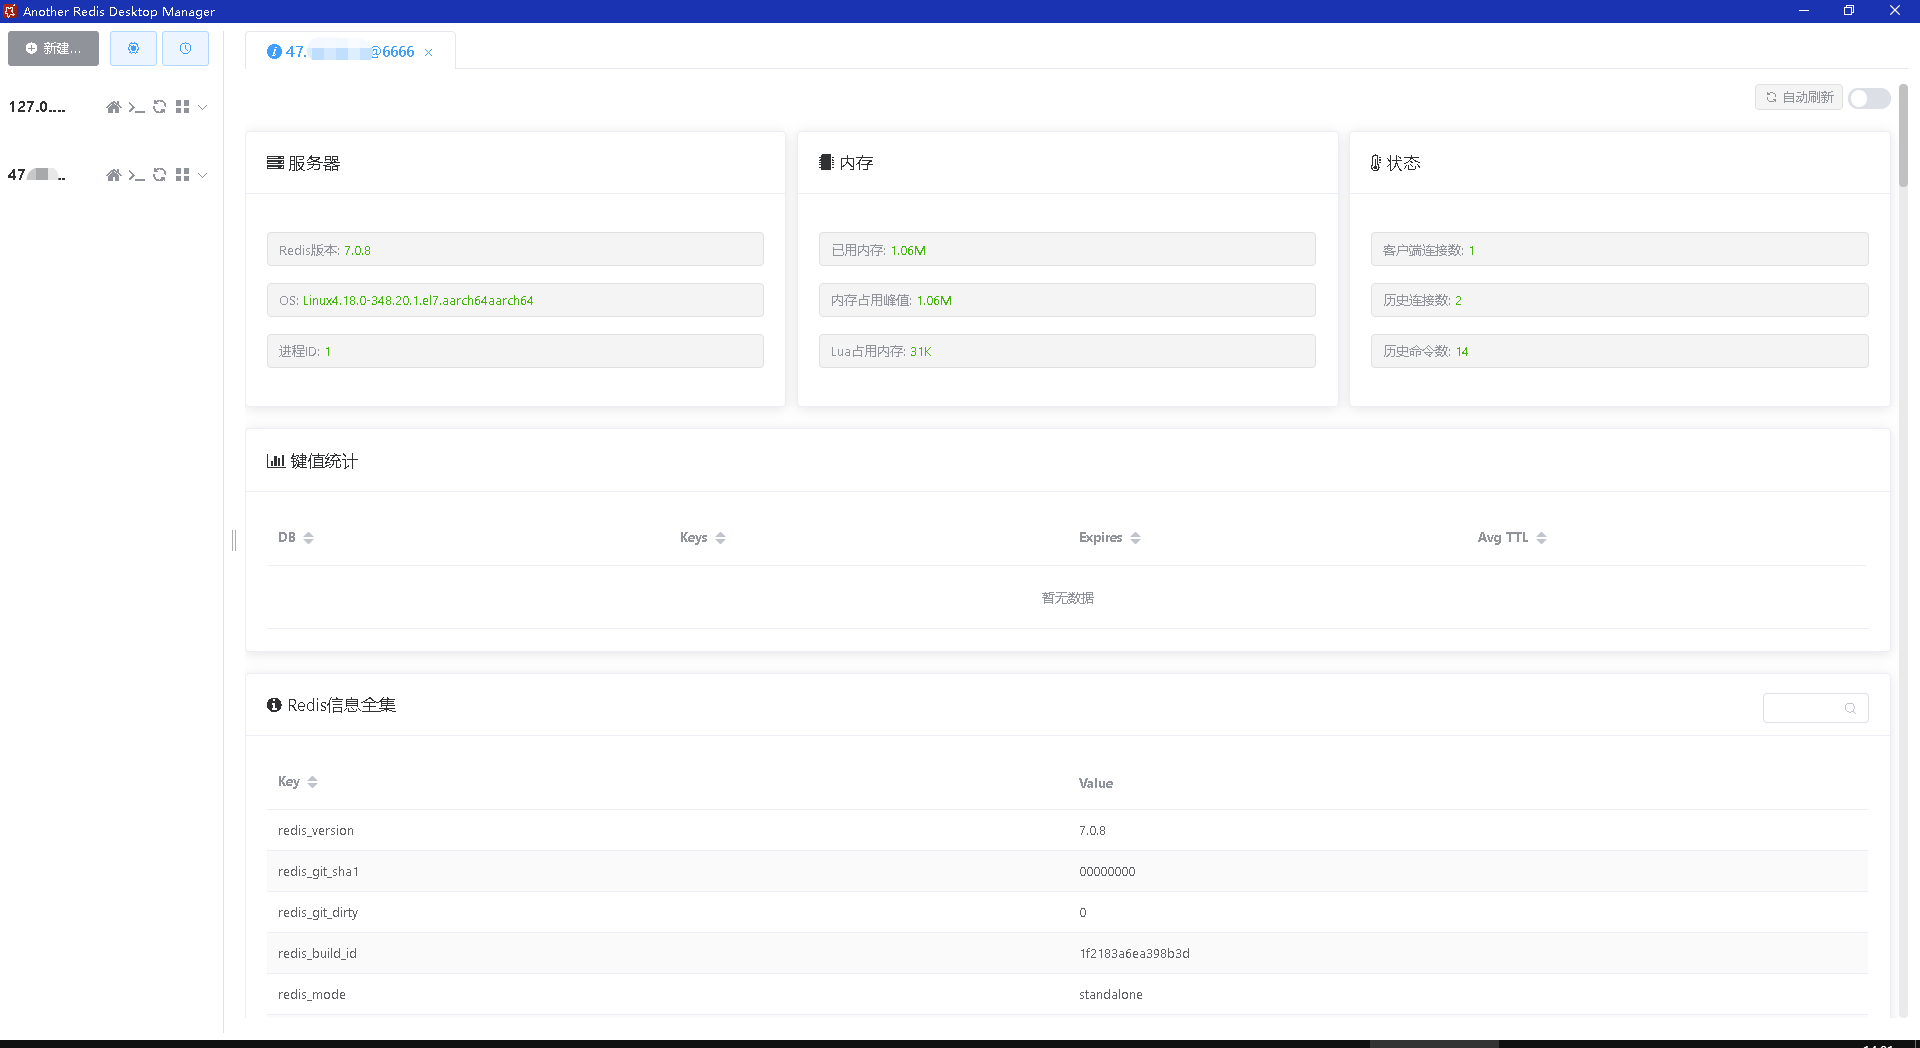The image size is (1920, 1048).
Task: Click the 内存 memory panel header
Action: click(846, 163)
